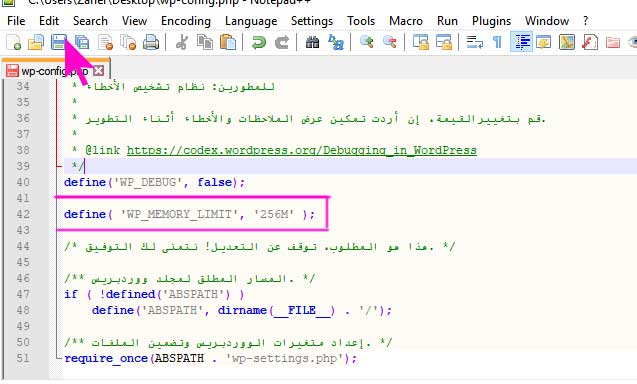The height and width of the screenshot is (384, 637).
Task: Zoom out using the magnifier minus icon
Action: [390, 42]
